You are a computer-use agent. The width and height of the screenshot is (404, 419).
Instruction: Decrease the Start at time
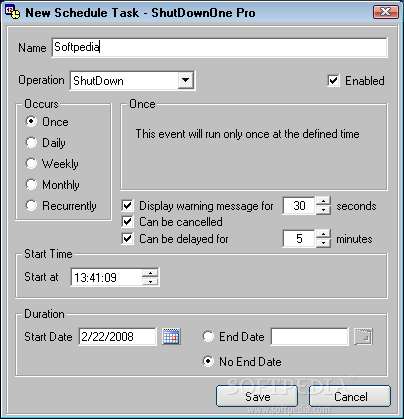(150, 281)
